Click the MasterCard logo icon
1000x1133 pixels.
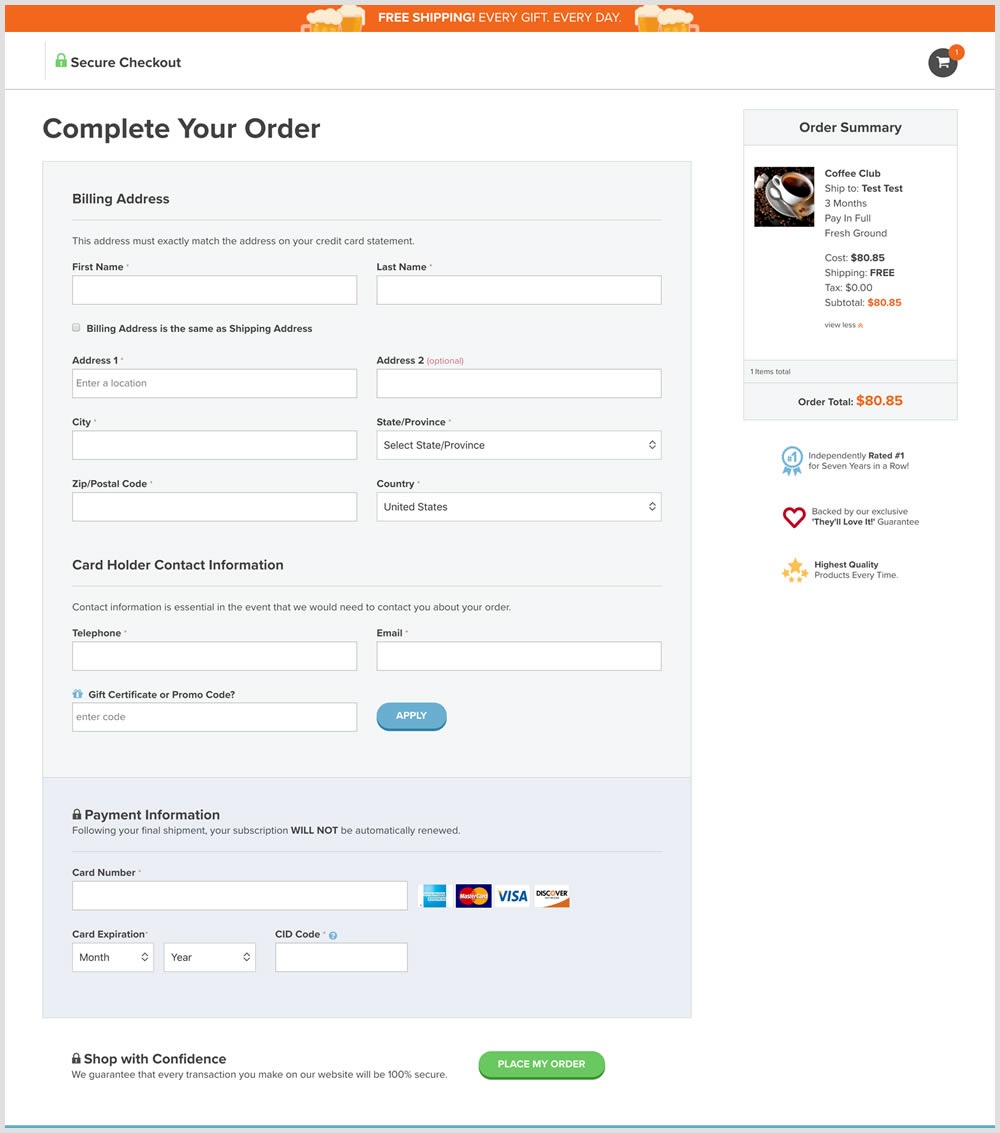coord(473,896)
